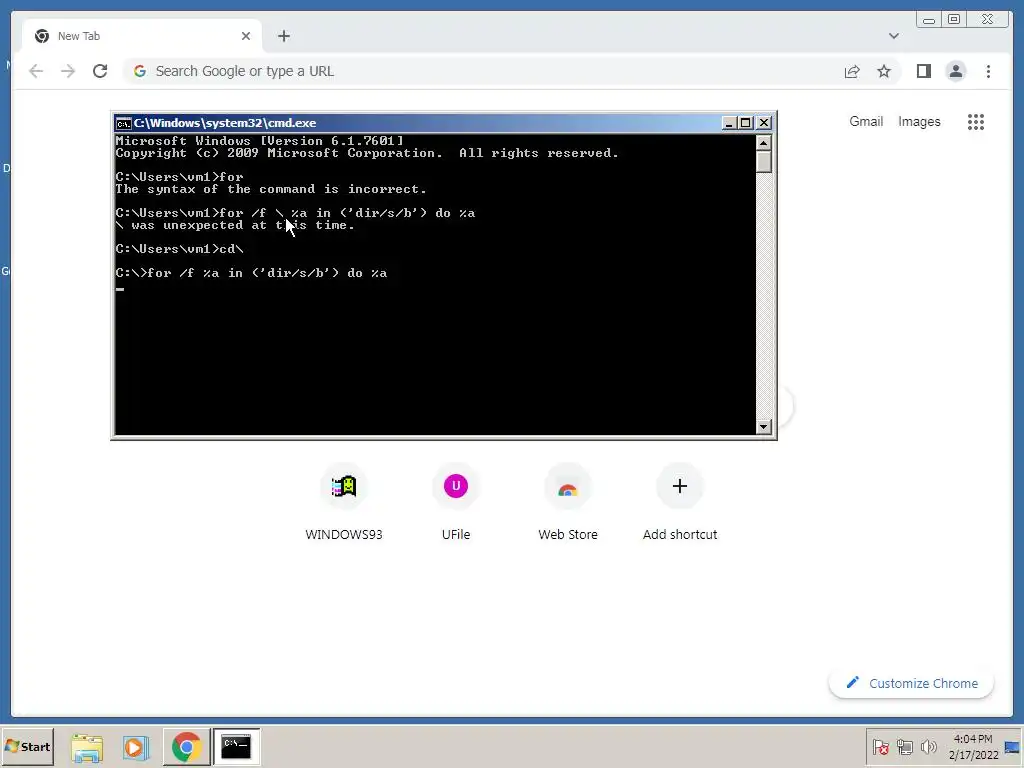Switch to Chrome in the taskbar
1024x768 pixels.
(x=186, y=747)
